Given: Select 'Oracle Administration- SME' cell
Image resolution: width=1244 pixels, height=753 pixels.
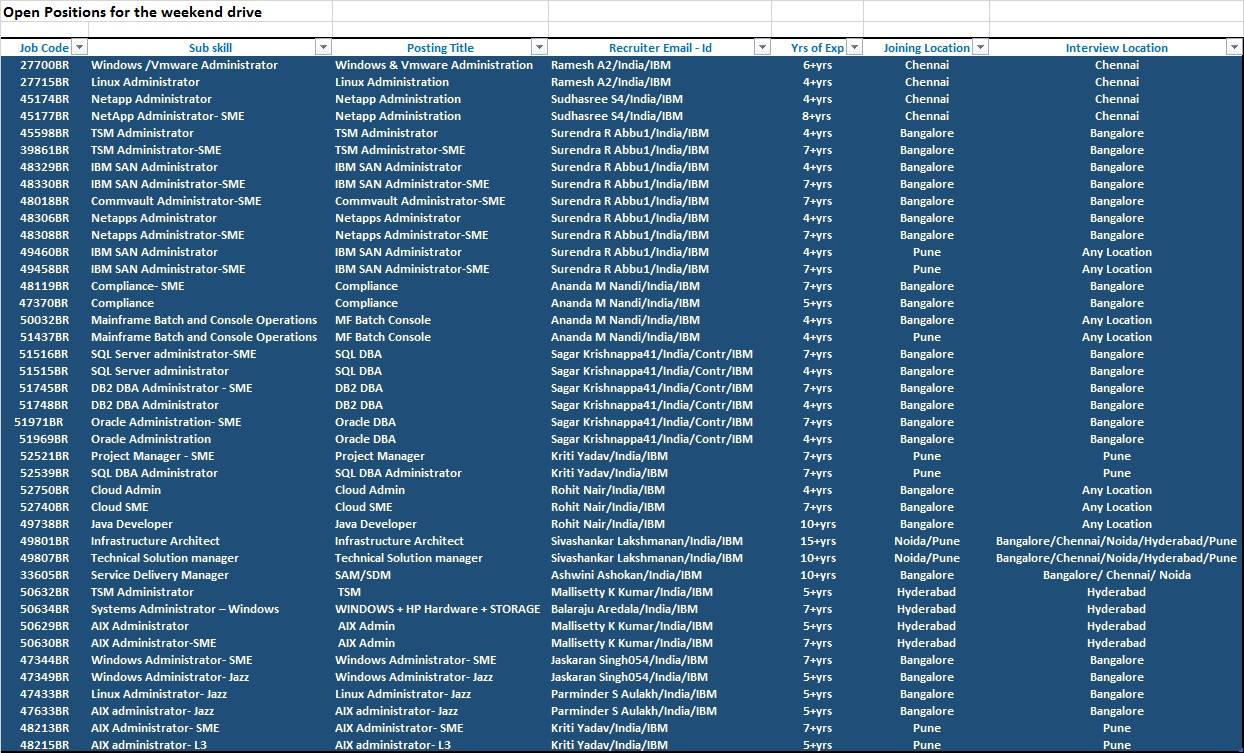Looking at the screenshot, I should tap(166, 422).
